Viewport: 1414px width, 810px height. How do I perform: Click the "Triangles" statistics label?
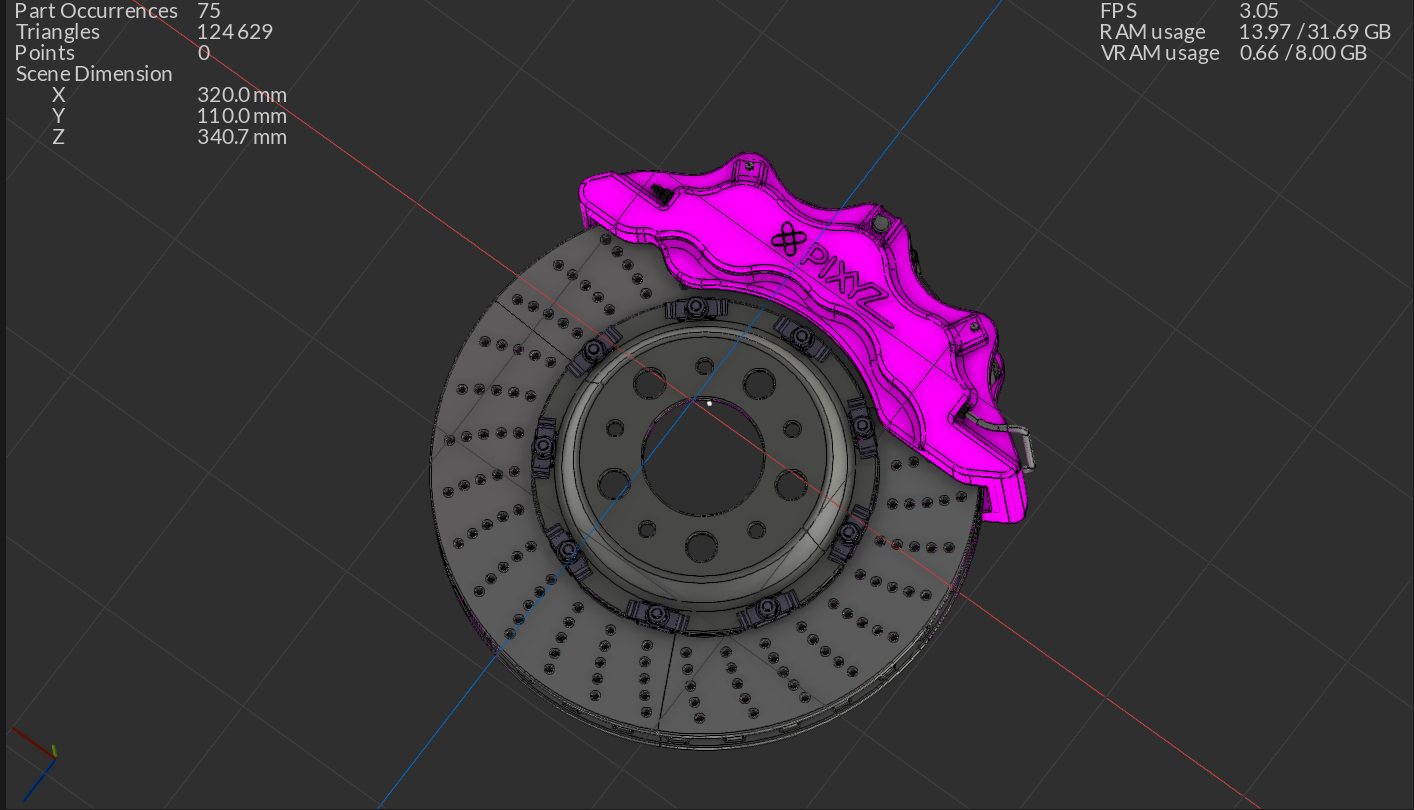pyautogui.click(x=58, y=32)
